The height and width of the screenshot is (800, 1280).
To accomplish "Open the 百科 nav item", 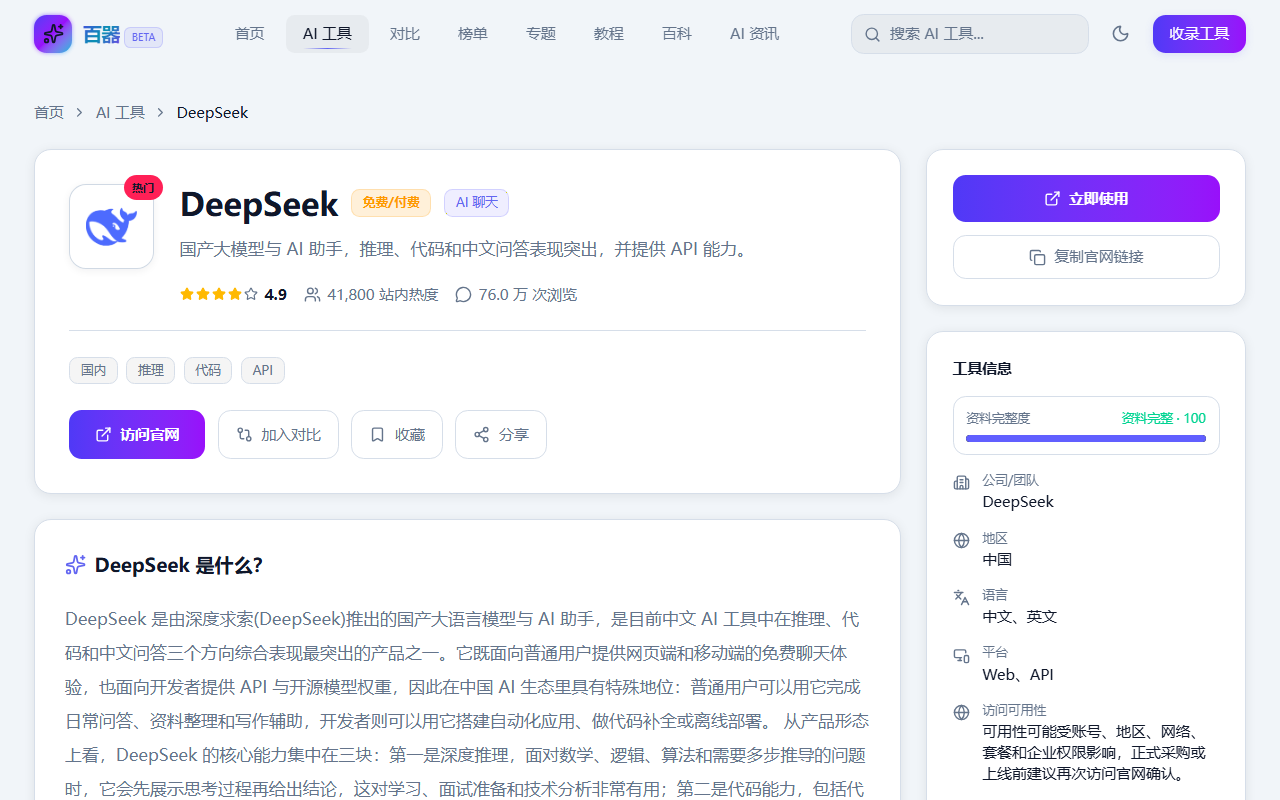I will 677,34.
